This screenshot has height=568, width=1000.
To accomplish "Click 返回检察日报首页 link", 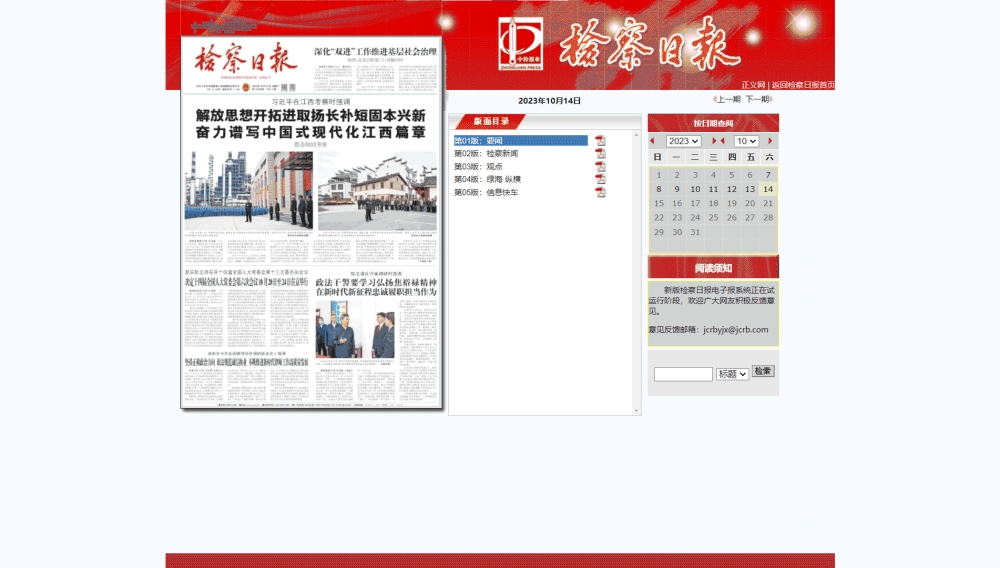I will point(803,85).
